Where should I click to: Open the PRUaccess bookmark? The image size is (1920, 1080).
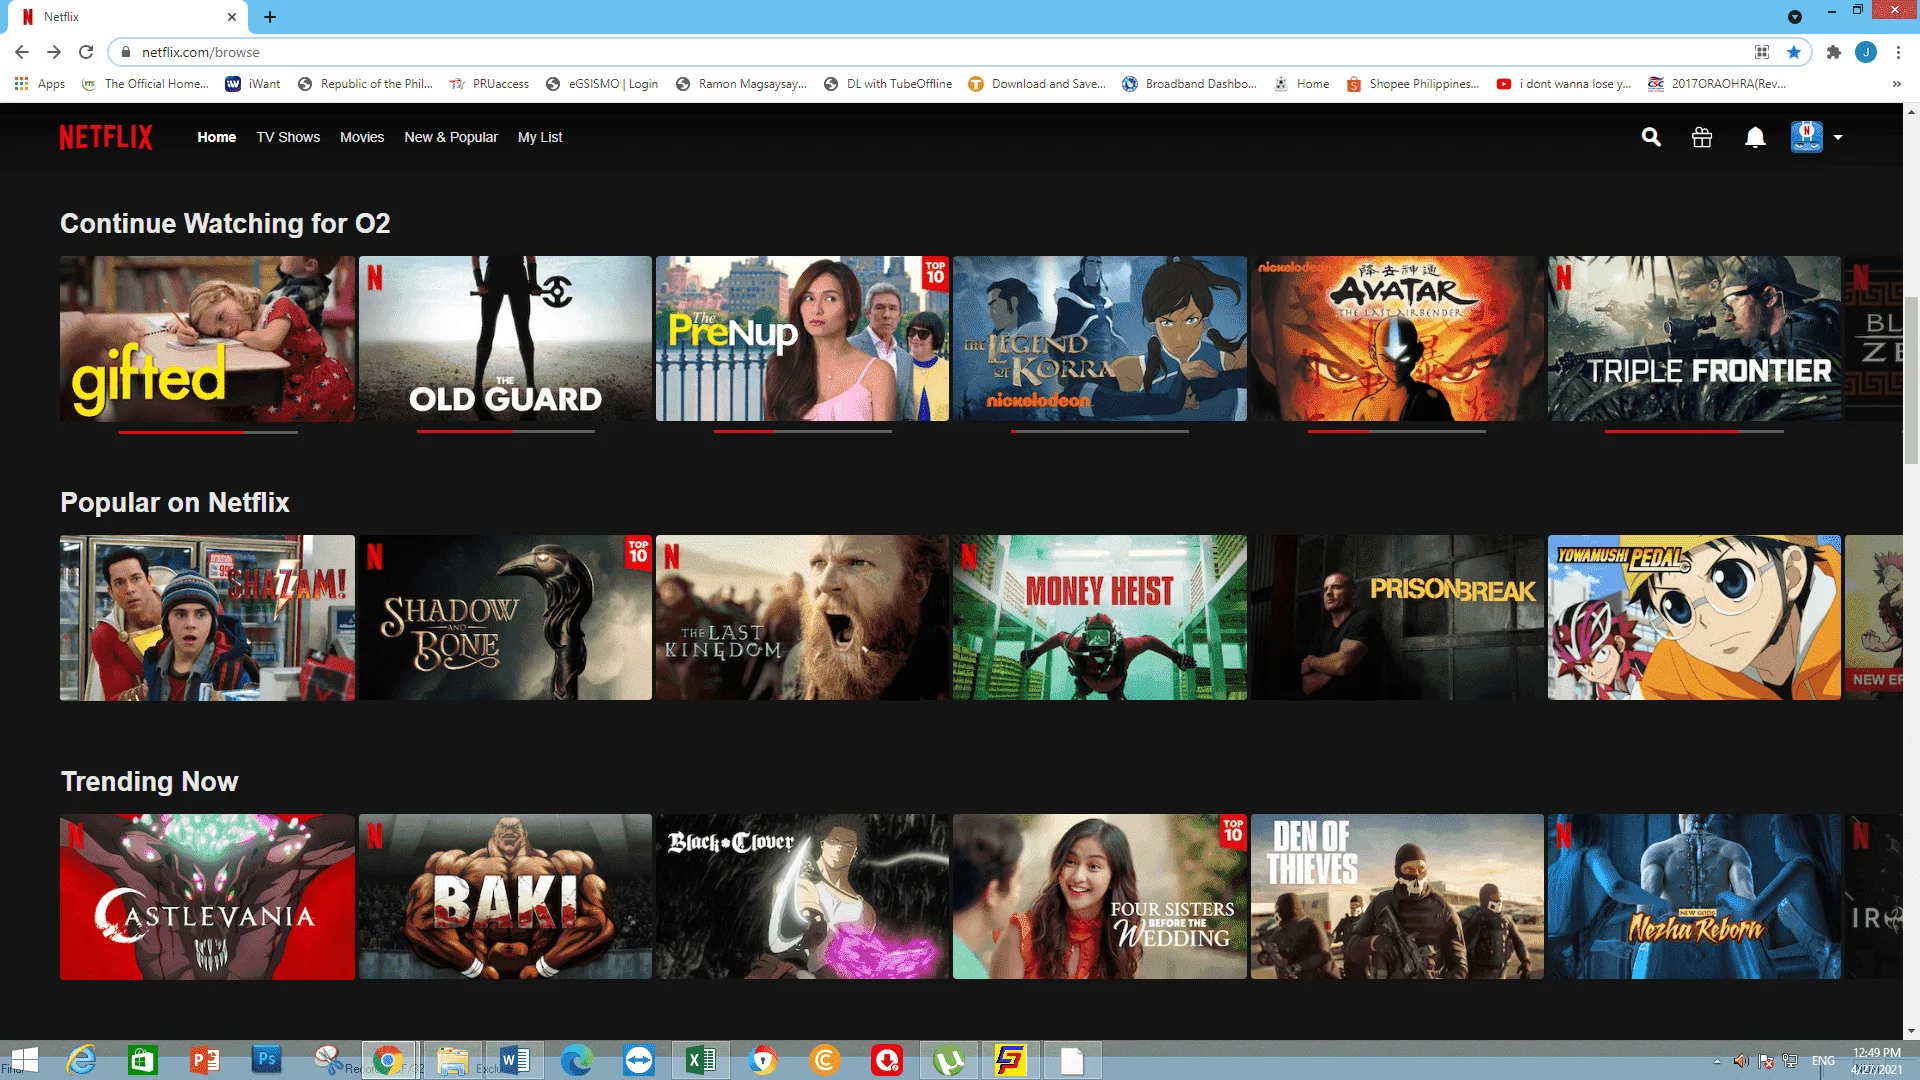coord(489,84)
